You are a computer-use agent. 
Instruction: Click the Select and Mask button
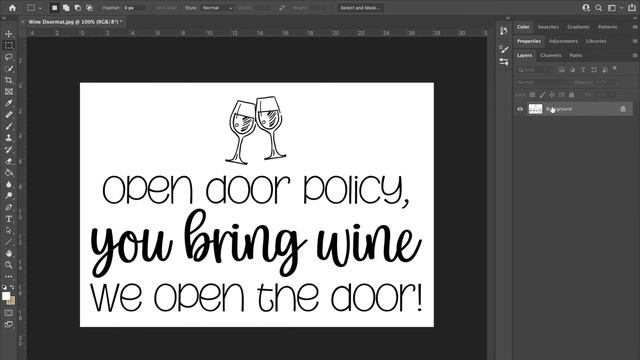(360, 8)
